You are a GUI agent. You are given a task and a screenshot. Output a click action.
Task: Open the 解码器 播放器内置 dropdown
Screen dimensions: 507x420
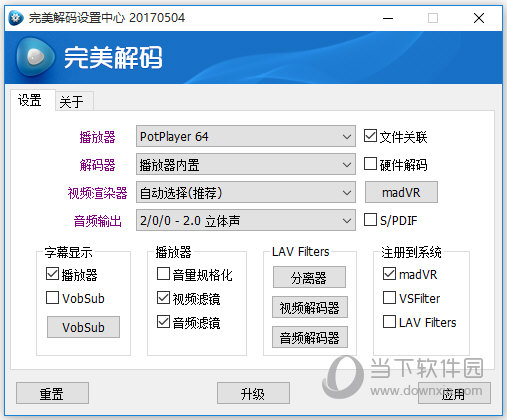[246, 164]
